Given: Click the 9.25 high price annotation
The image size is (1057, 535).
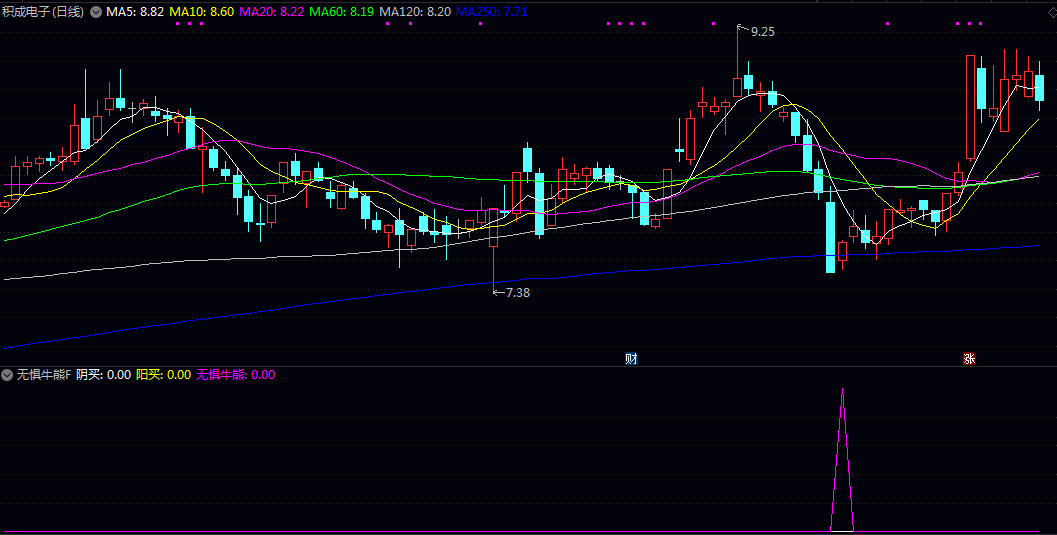Looking at the screenshot, I should tap(762, 32).
